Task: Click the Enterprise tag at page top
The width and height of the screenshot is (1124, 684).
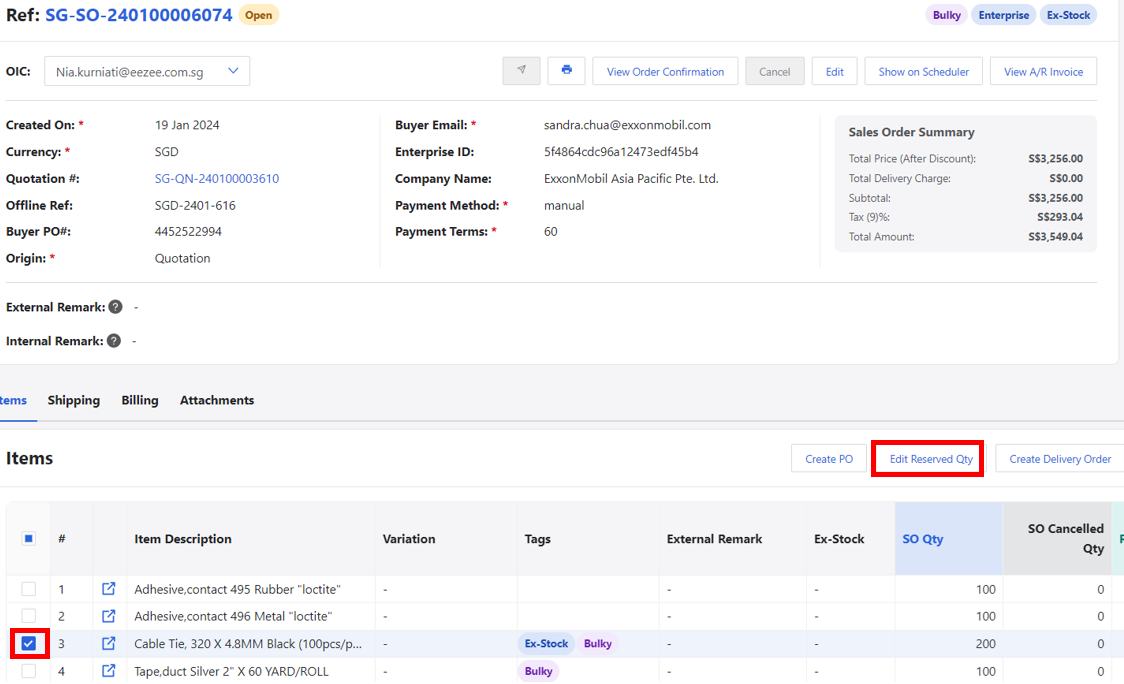Action: point(1004,15)
